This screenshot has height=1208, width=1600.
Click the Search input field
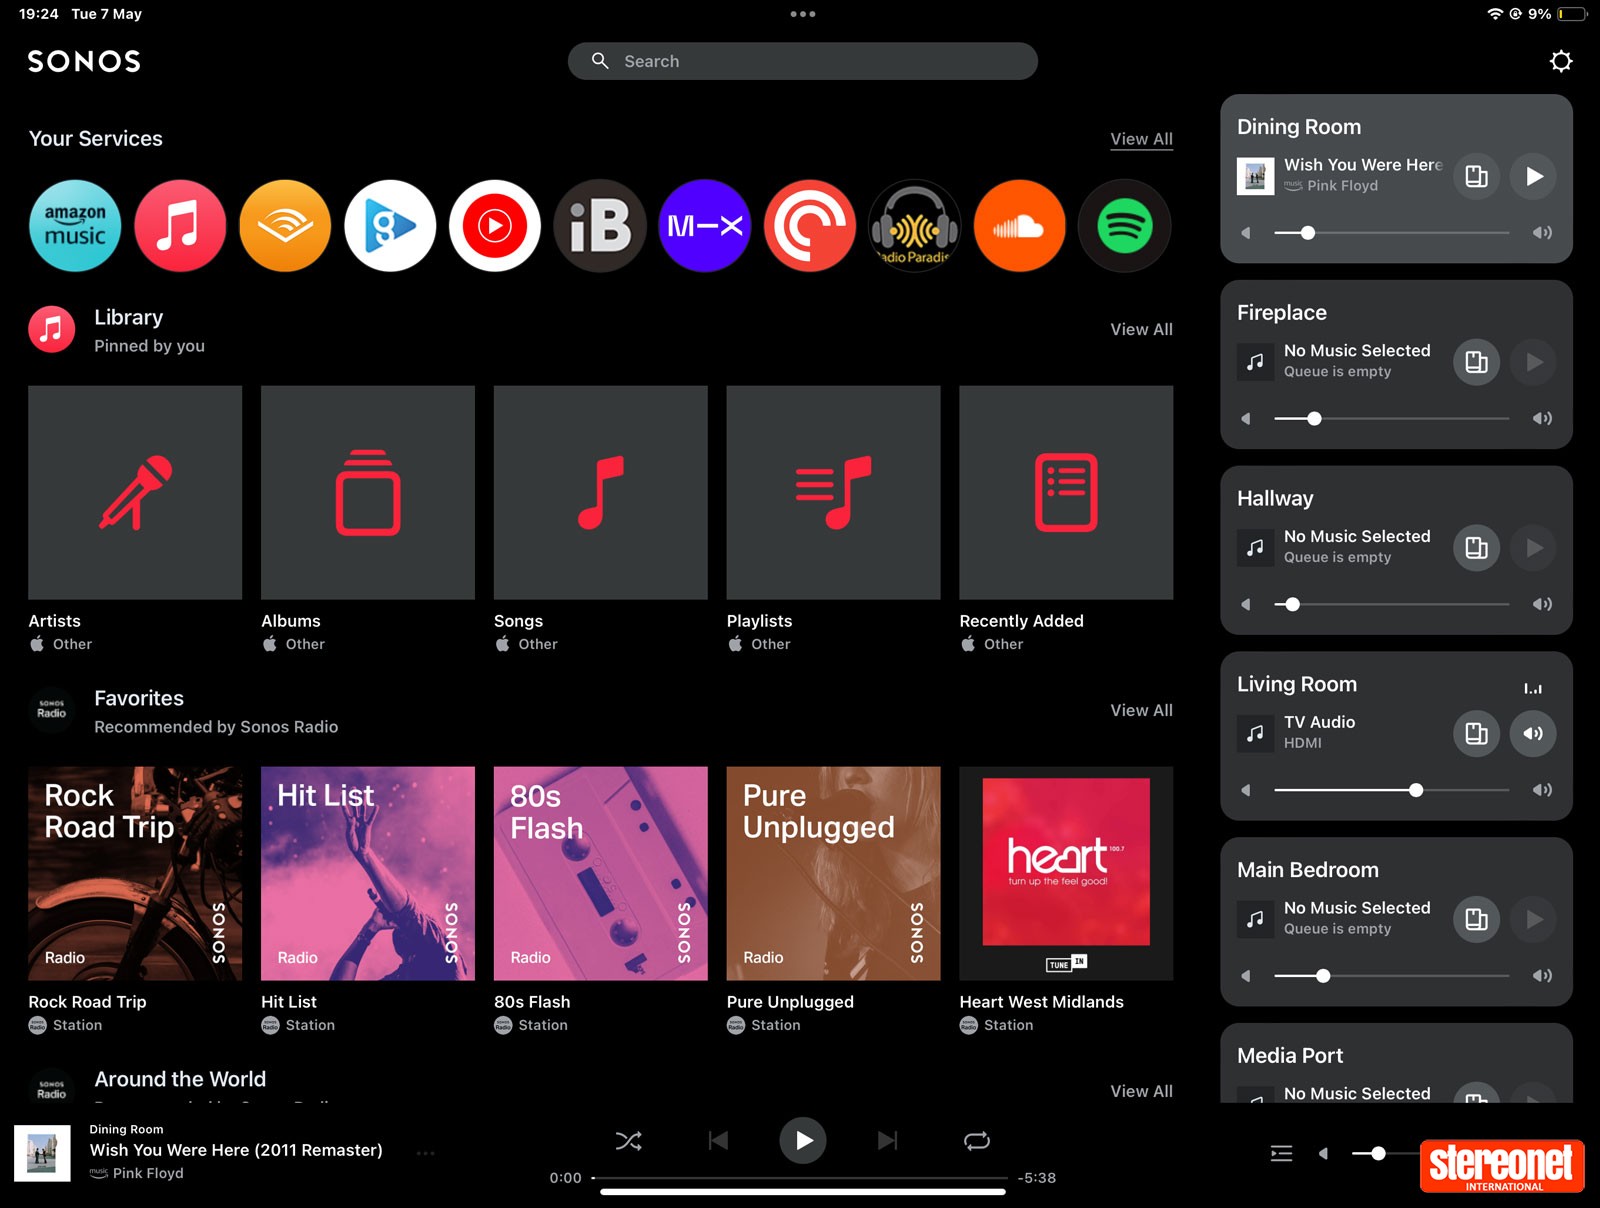(x=803, y=61)
